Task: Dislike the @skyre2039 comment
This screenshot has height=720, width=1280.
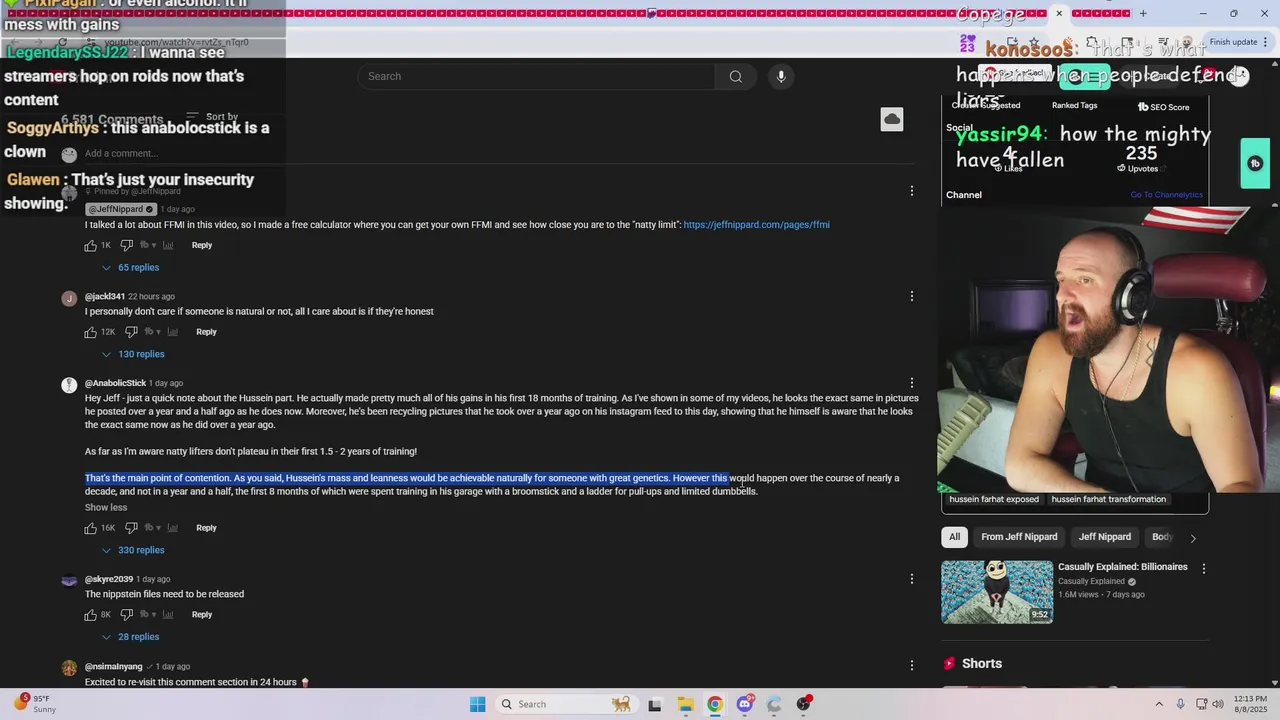Action: click(126, 615)
